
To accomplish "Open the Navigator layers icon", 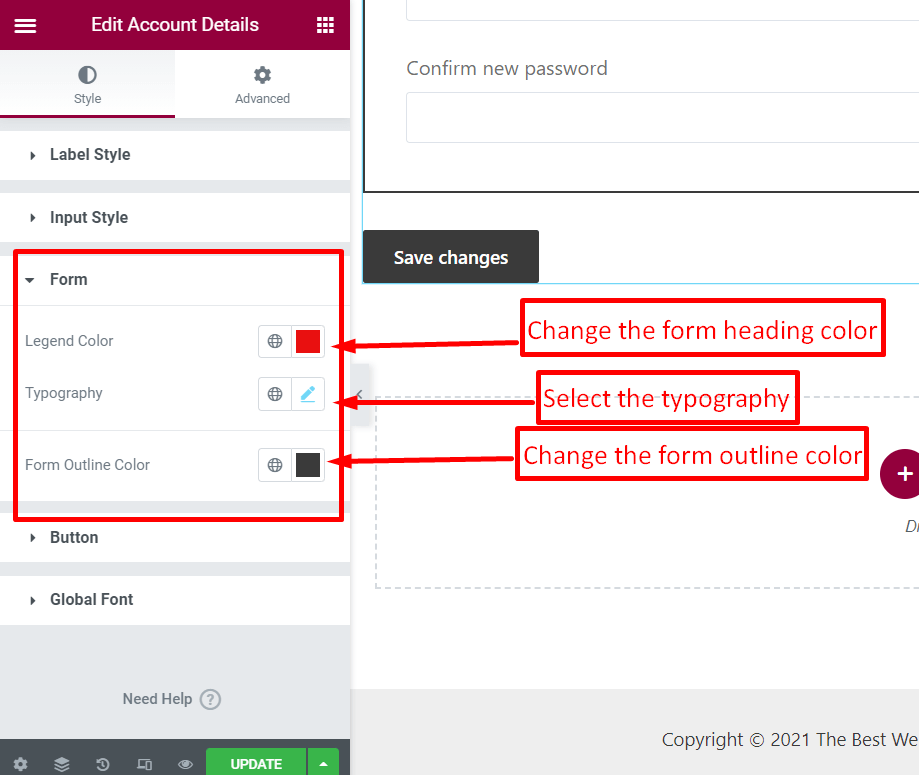I will [x=62, y=763].
